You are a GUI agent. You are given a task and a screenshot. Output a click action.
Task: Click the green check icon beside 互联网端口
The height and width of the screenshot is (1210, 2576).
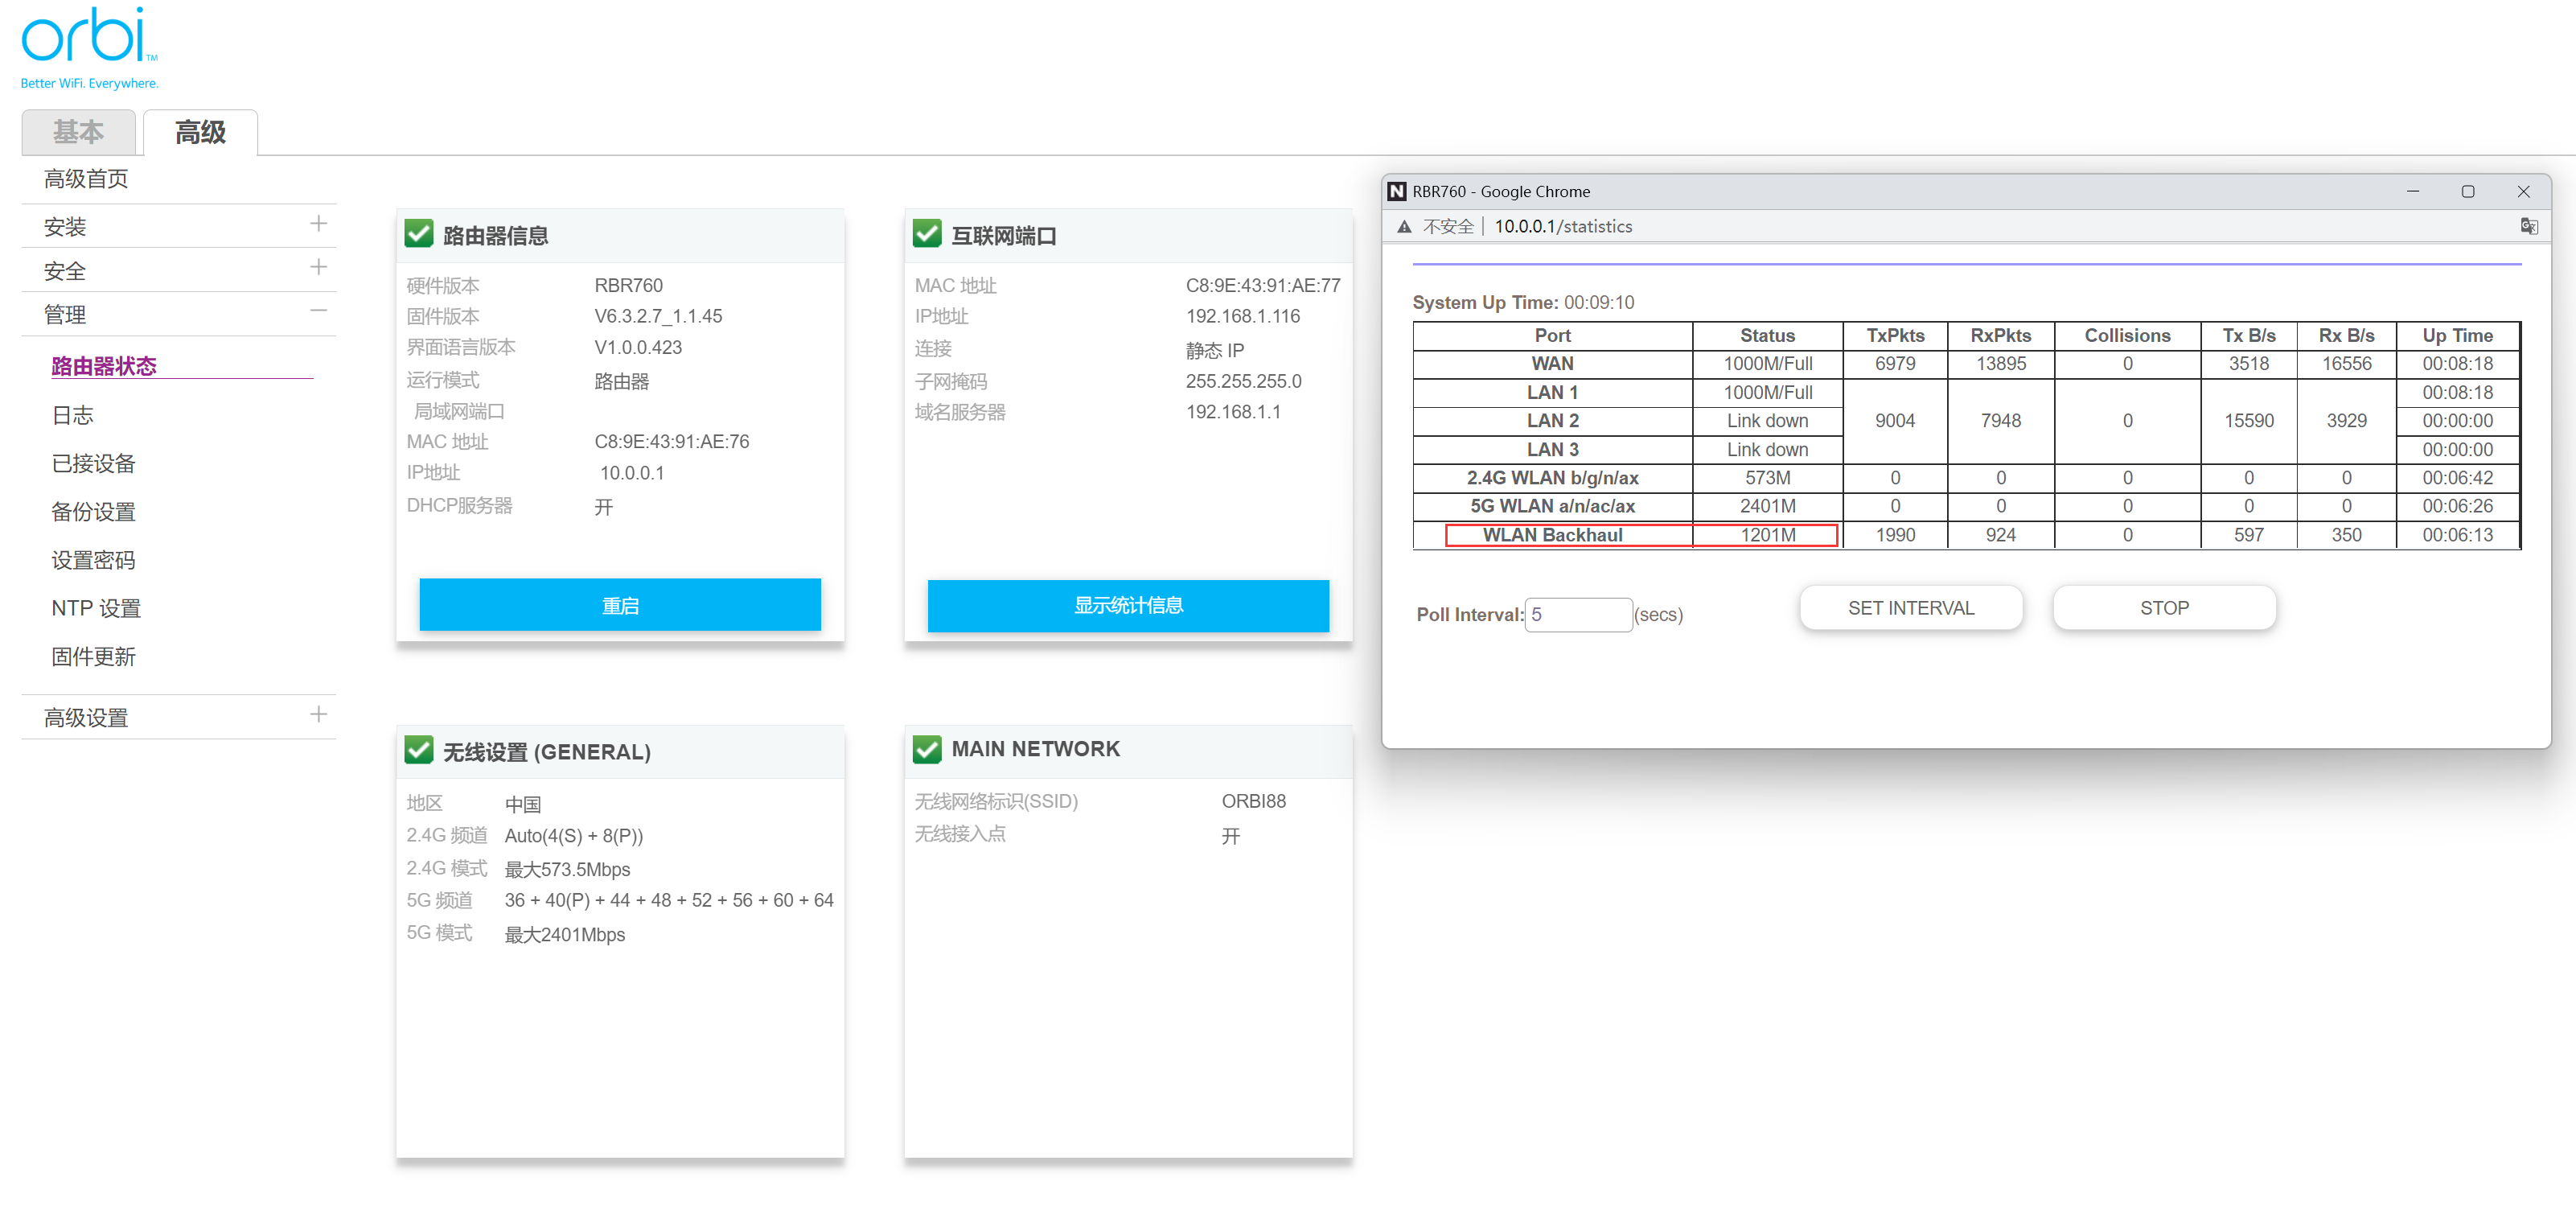tap(927, 235)
